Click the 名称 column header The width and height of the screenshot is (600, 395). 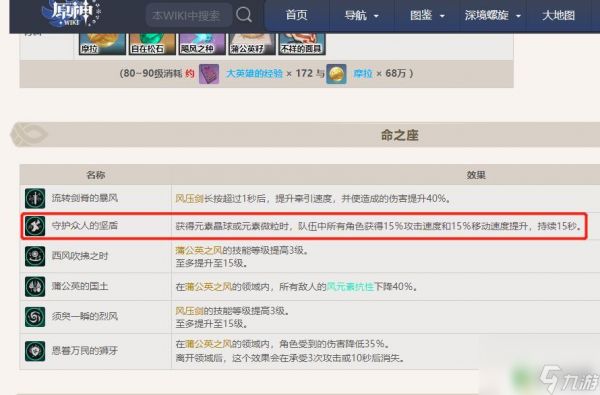[x=96, y=175]
